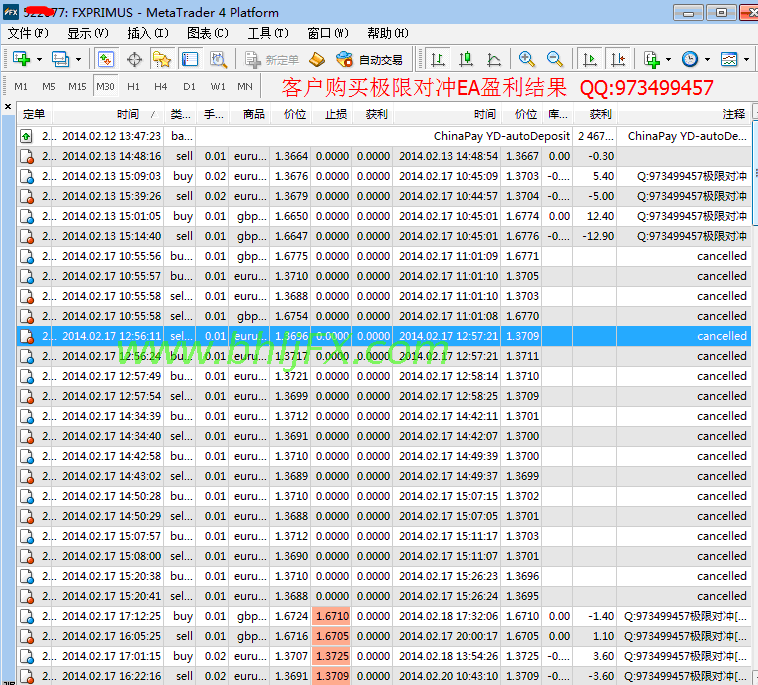Switch to bar chart mode
This screenshot has height=685, width=758.
point(438,59)
